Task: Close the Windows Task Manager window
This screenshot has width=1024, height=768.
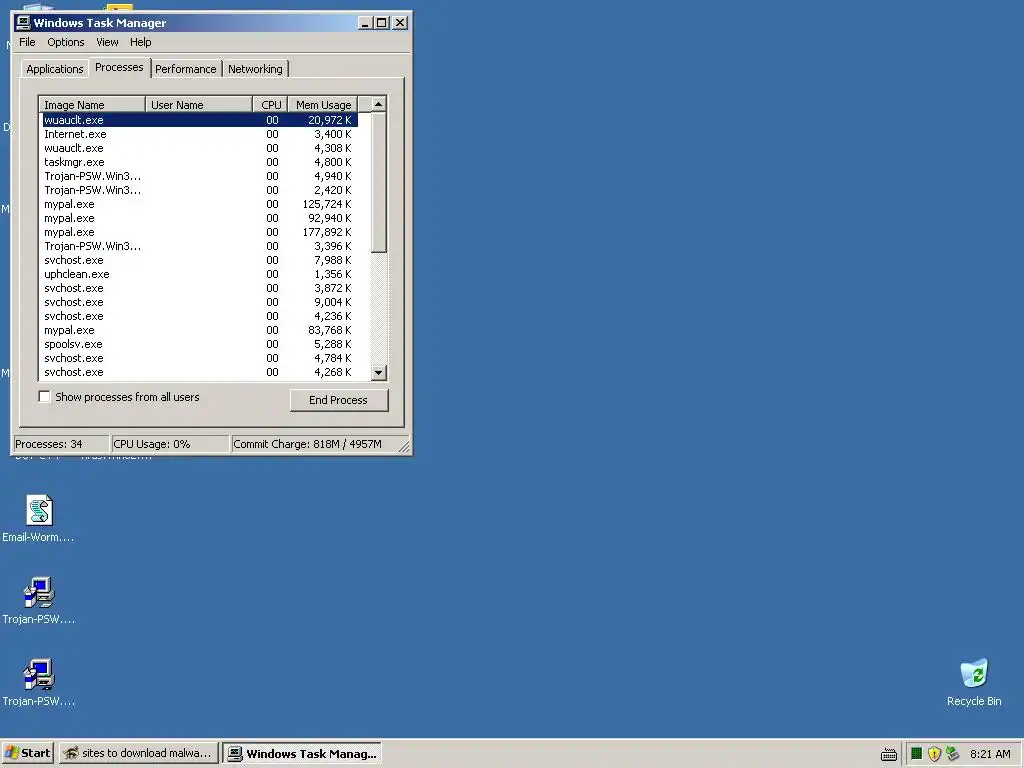Action: click(x=400, y=23)
